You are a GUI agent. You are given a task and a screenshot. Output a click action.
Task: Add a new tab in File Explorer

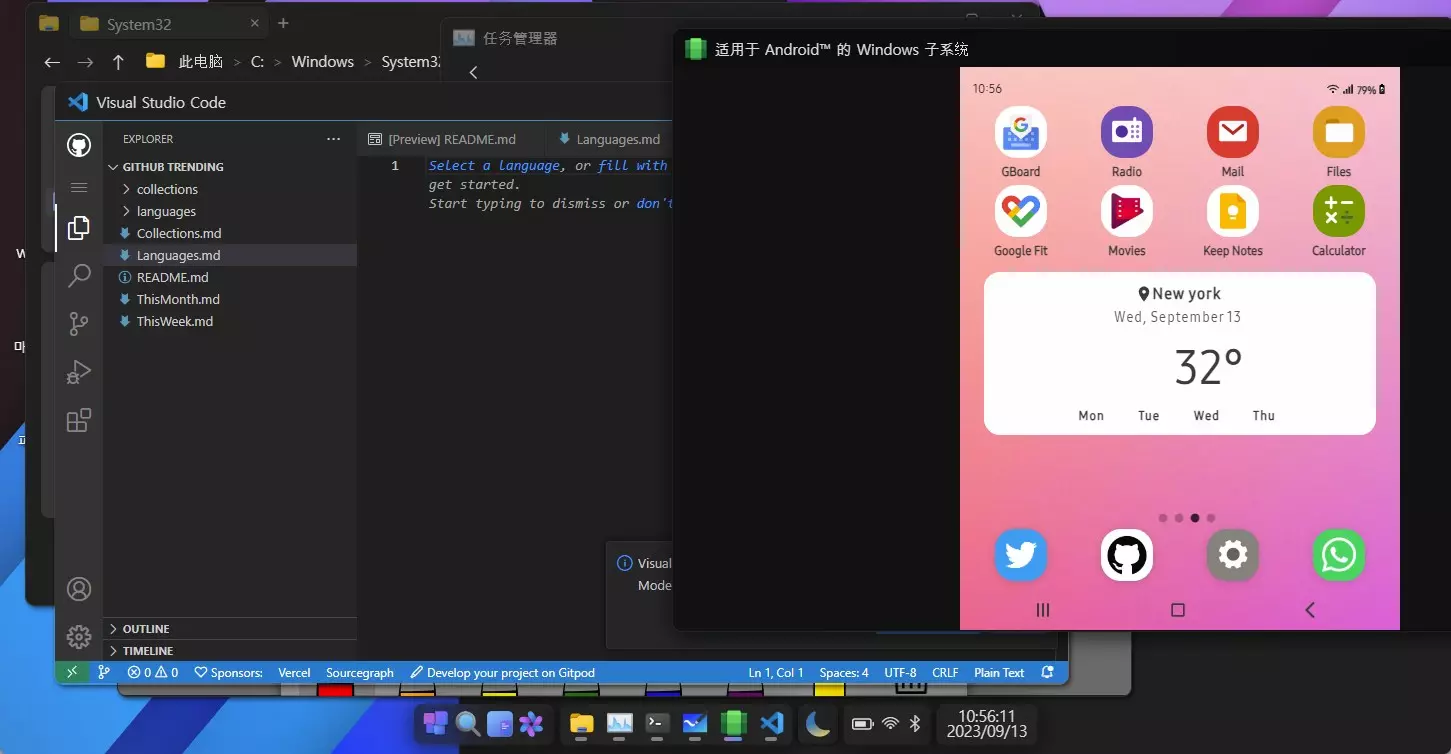click(x=283, y=23)
